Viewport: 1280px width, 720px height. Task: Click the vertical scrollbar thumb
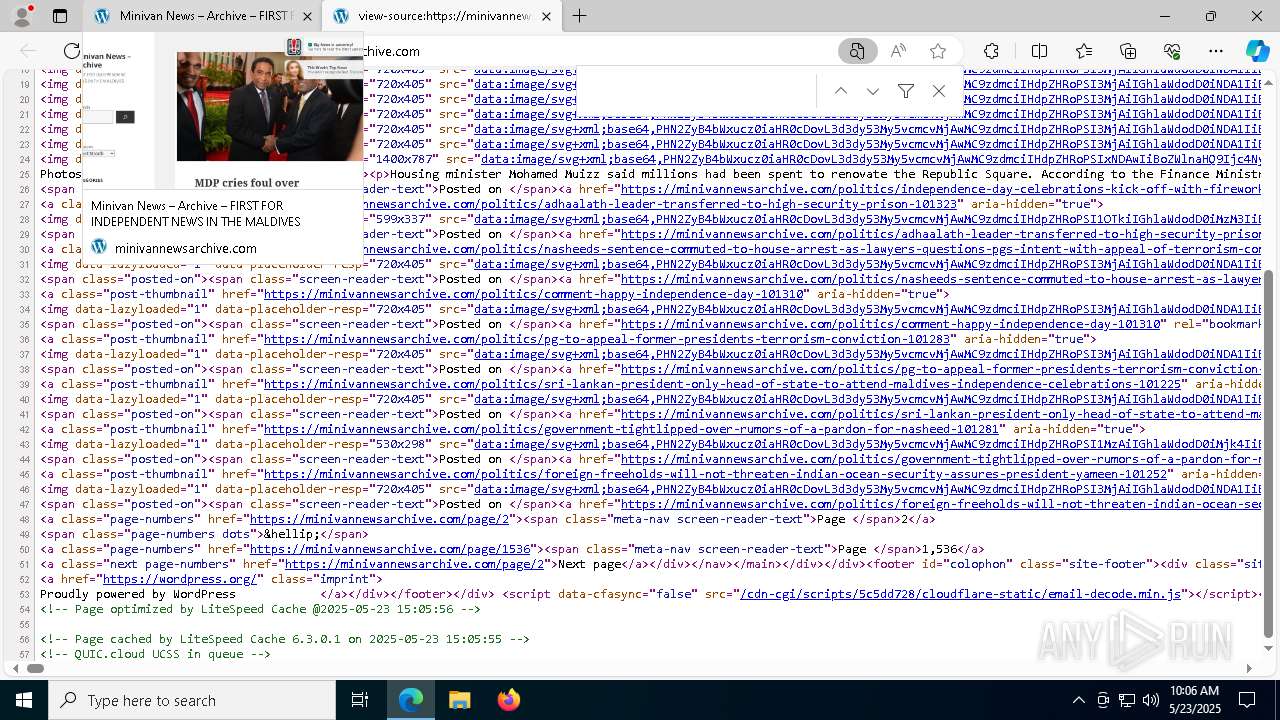tap(1269, 453)
